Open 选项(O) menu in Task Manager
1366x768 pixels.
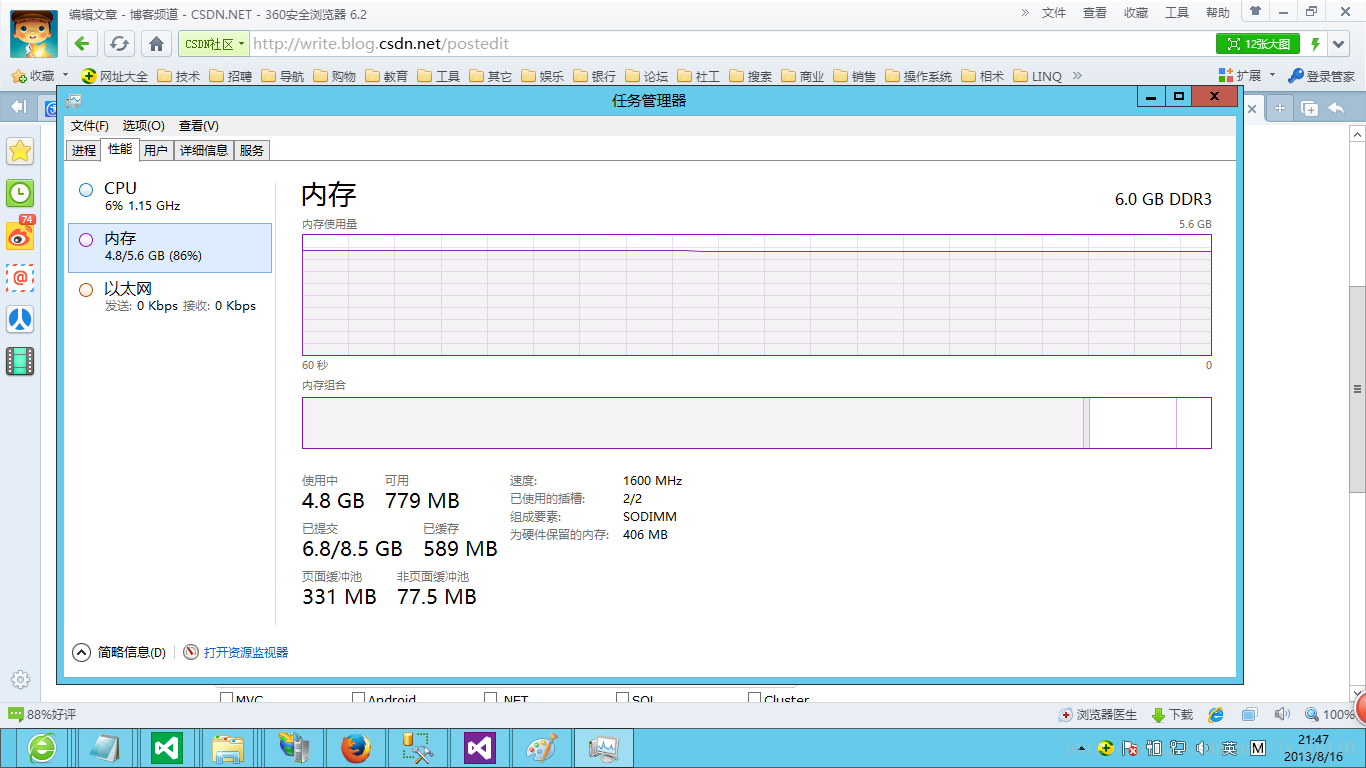(x=144, y=126)
